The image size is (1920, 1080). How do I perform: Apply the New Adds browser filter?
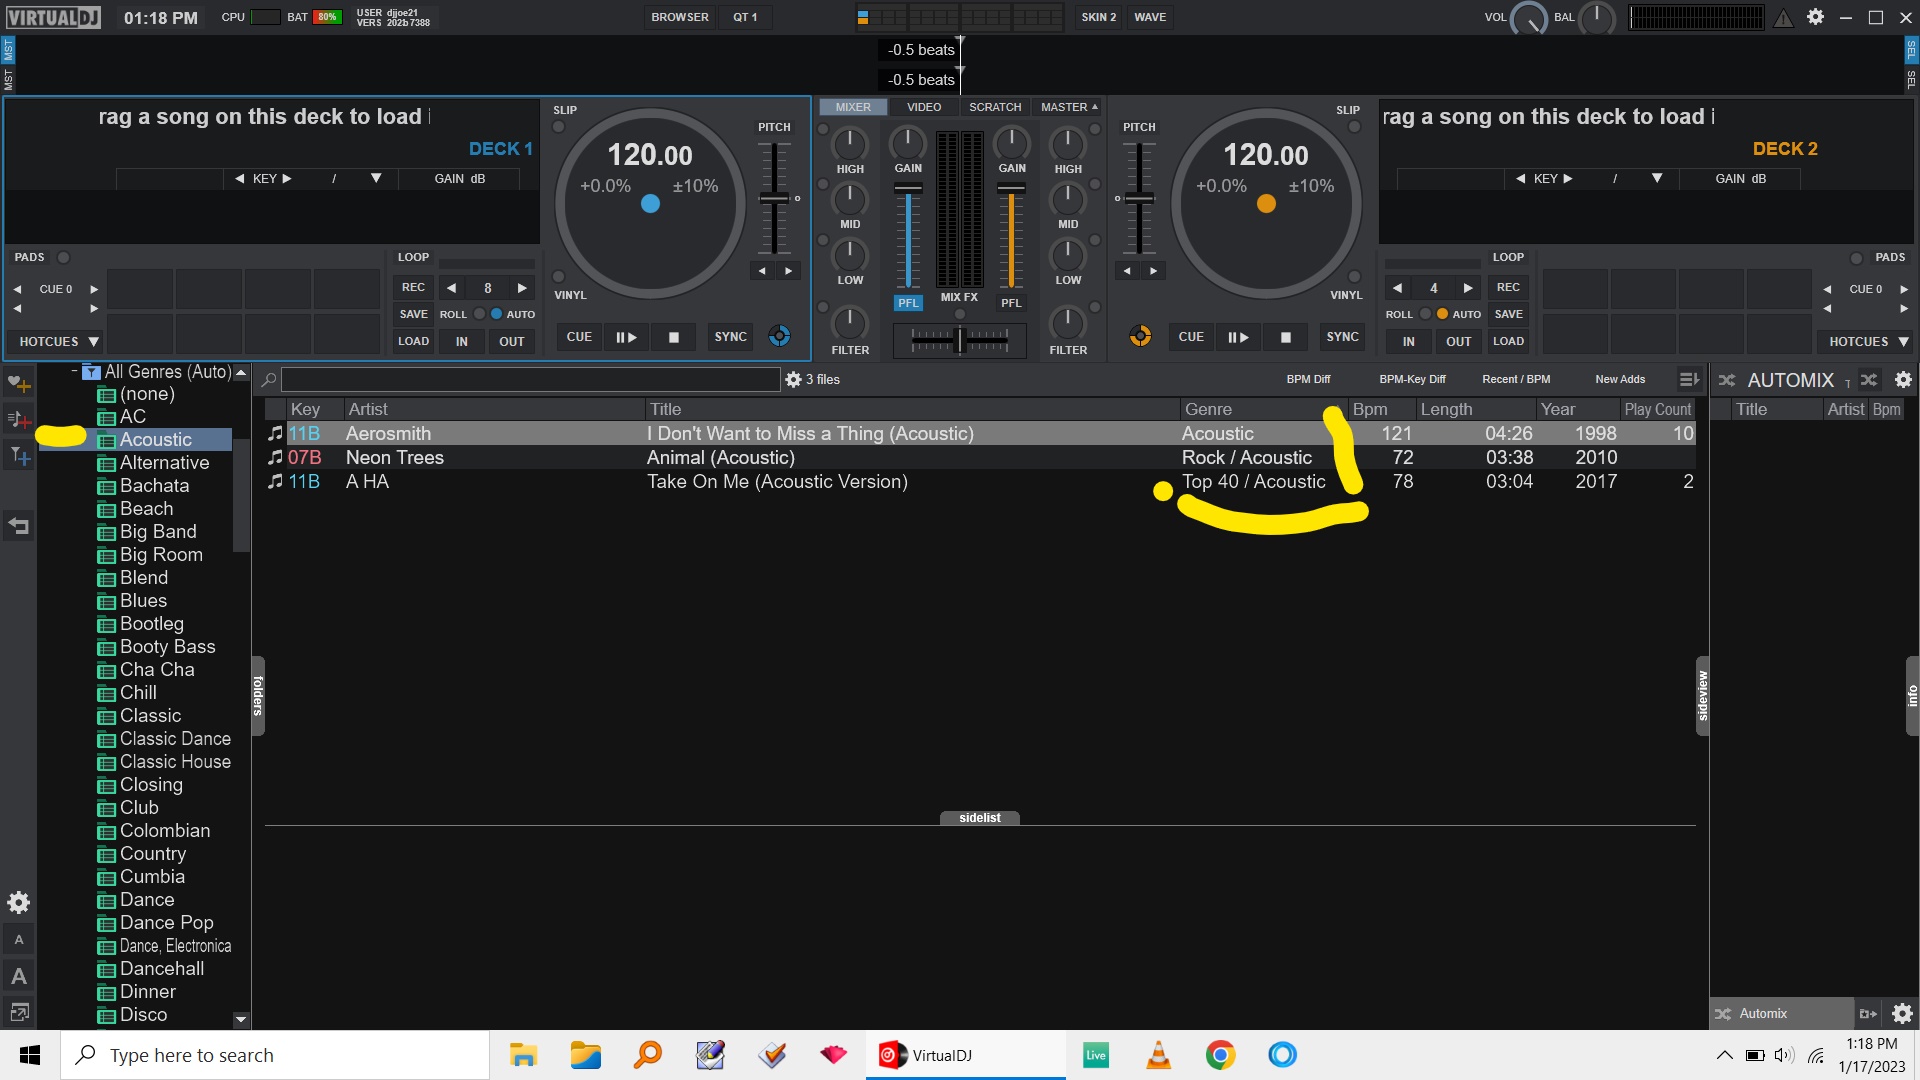point(1620,380)
